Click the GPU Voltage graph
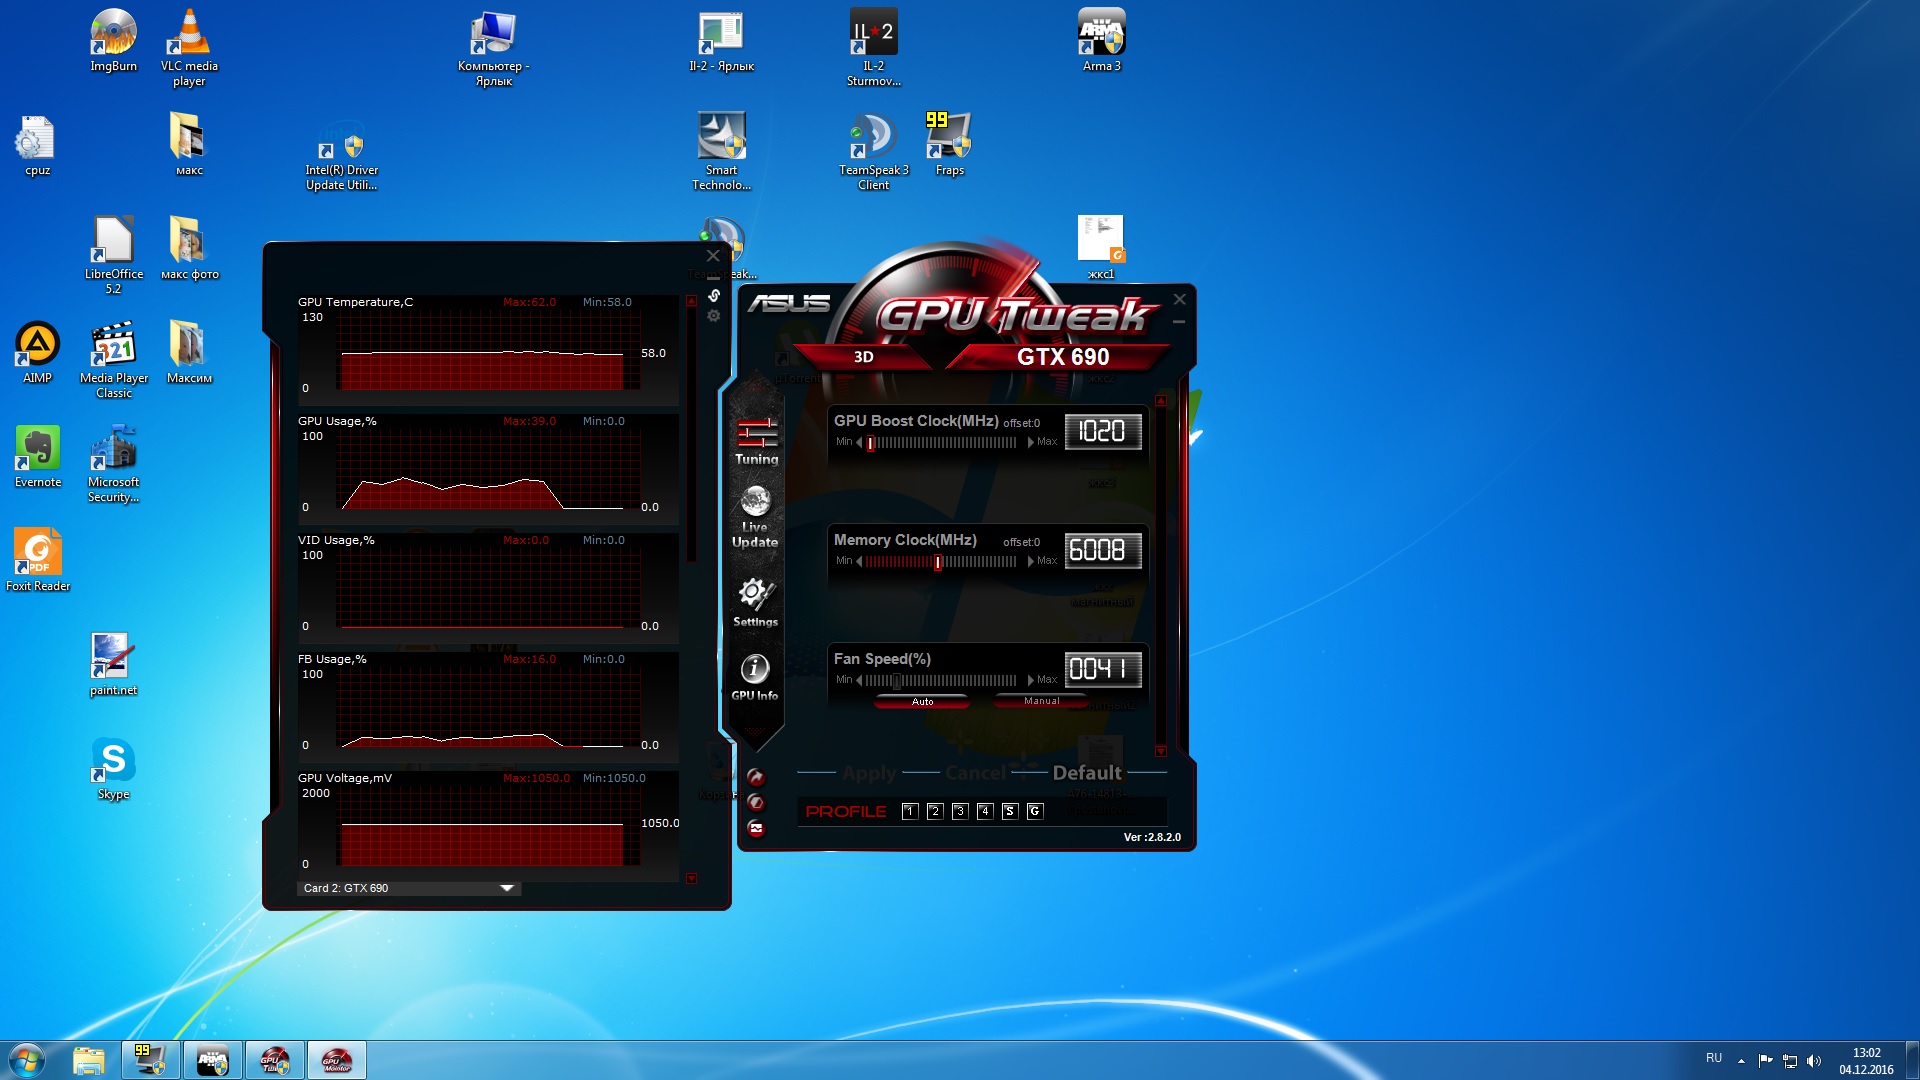 tap(487, 825)
